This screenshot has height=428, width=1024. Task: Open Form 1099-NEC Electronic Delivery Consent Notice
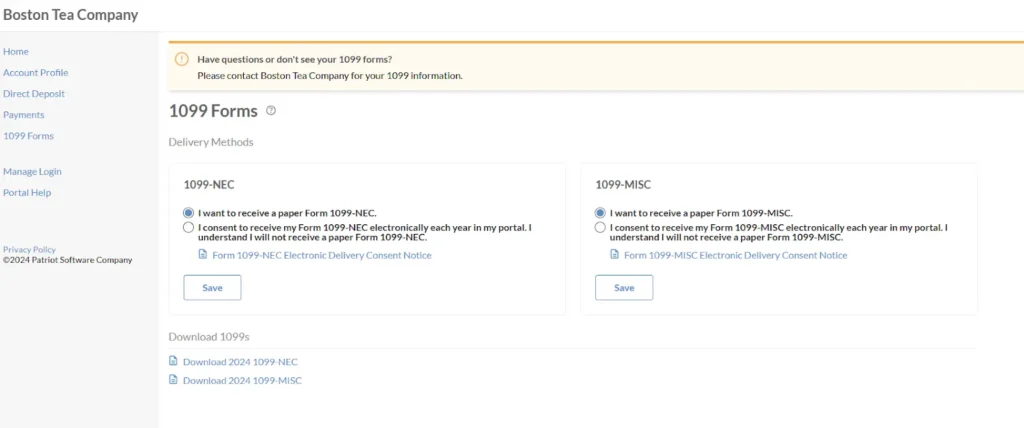[322, 255]
